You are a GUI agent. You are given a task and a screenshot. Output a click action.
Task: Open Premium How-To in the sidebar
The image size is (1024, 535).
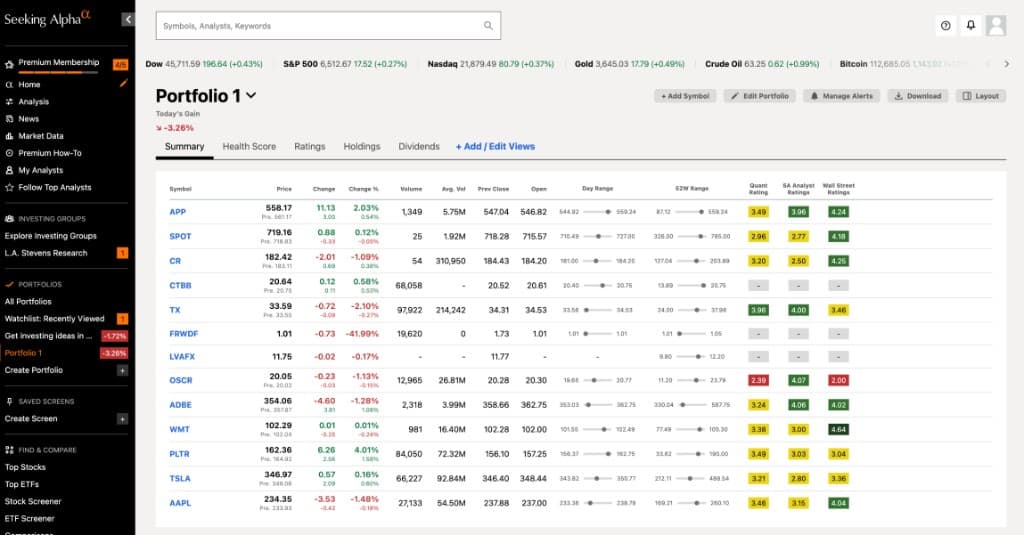click(50, 153)
